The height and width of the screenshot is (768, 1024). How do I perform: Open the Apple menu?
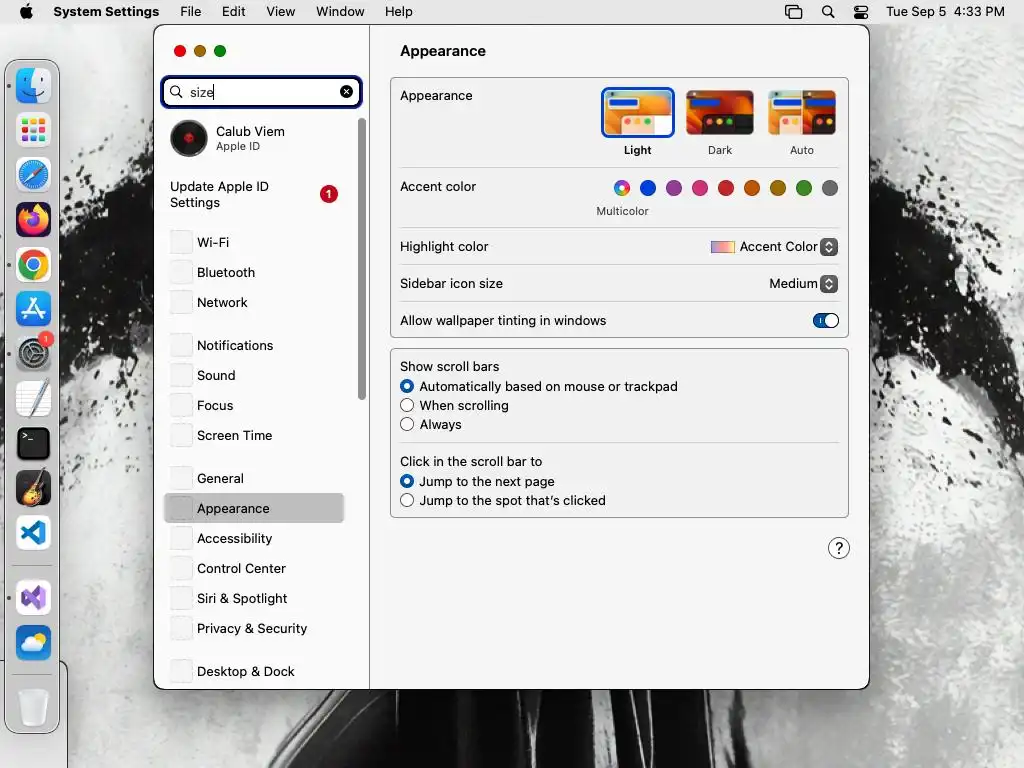coord(26,11)
